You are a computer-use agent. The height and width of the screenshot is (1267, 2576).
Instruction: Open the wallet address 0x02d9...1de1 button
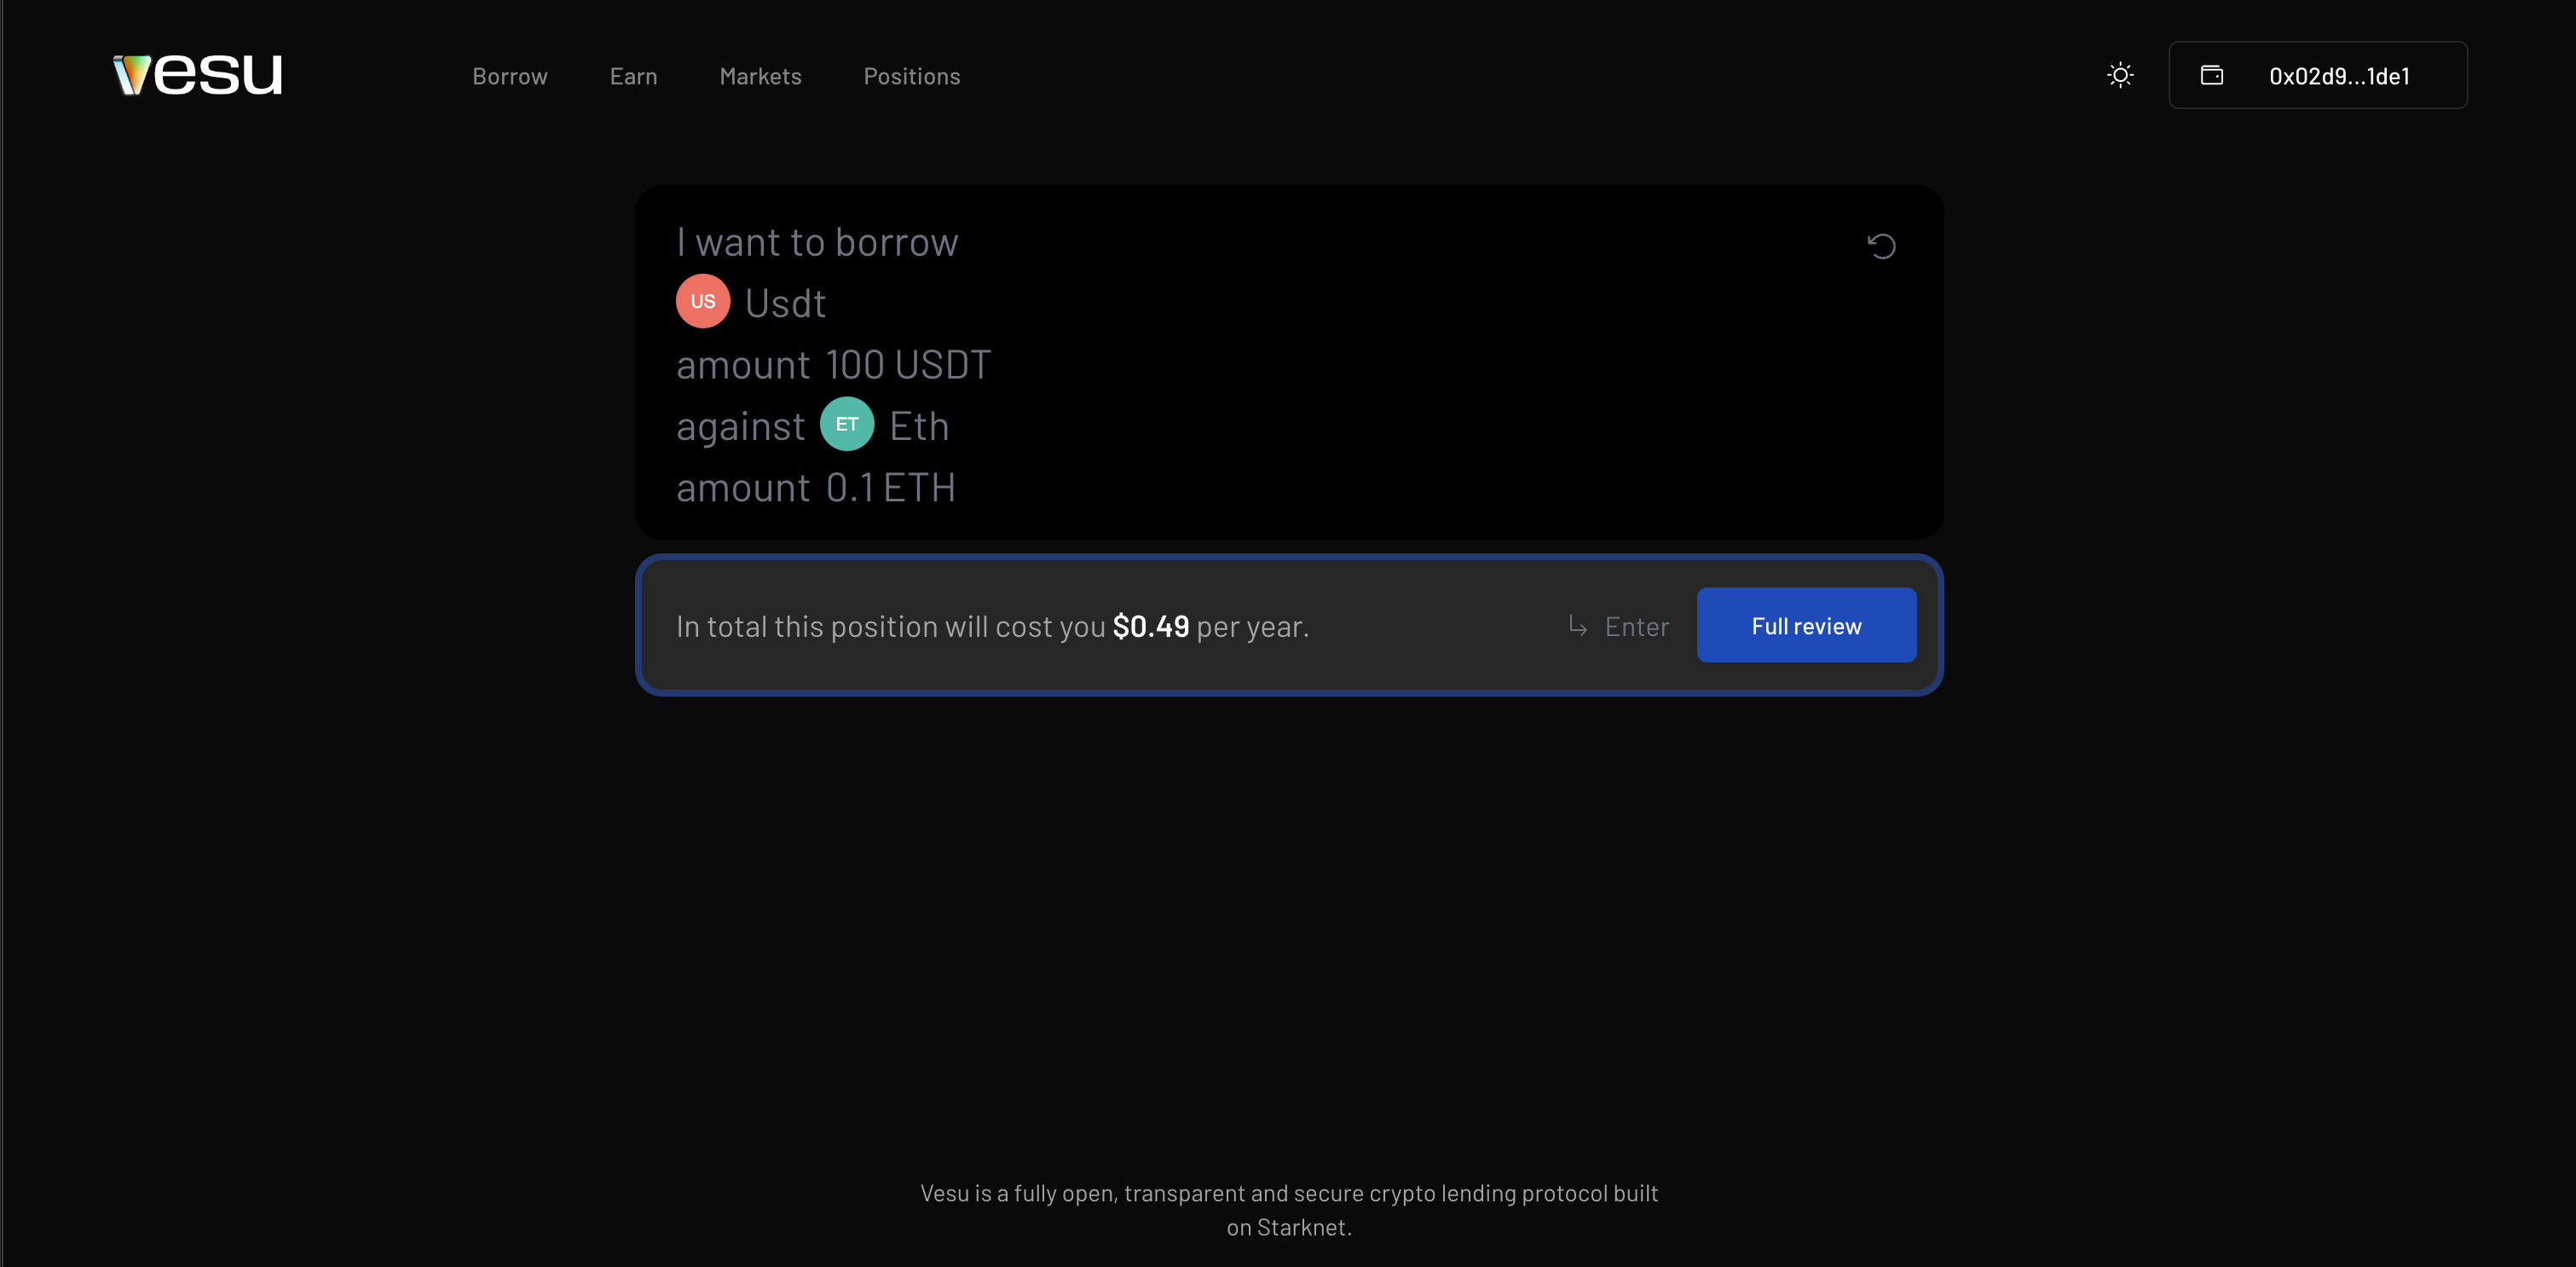tap(2317, 75)
